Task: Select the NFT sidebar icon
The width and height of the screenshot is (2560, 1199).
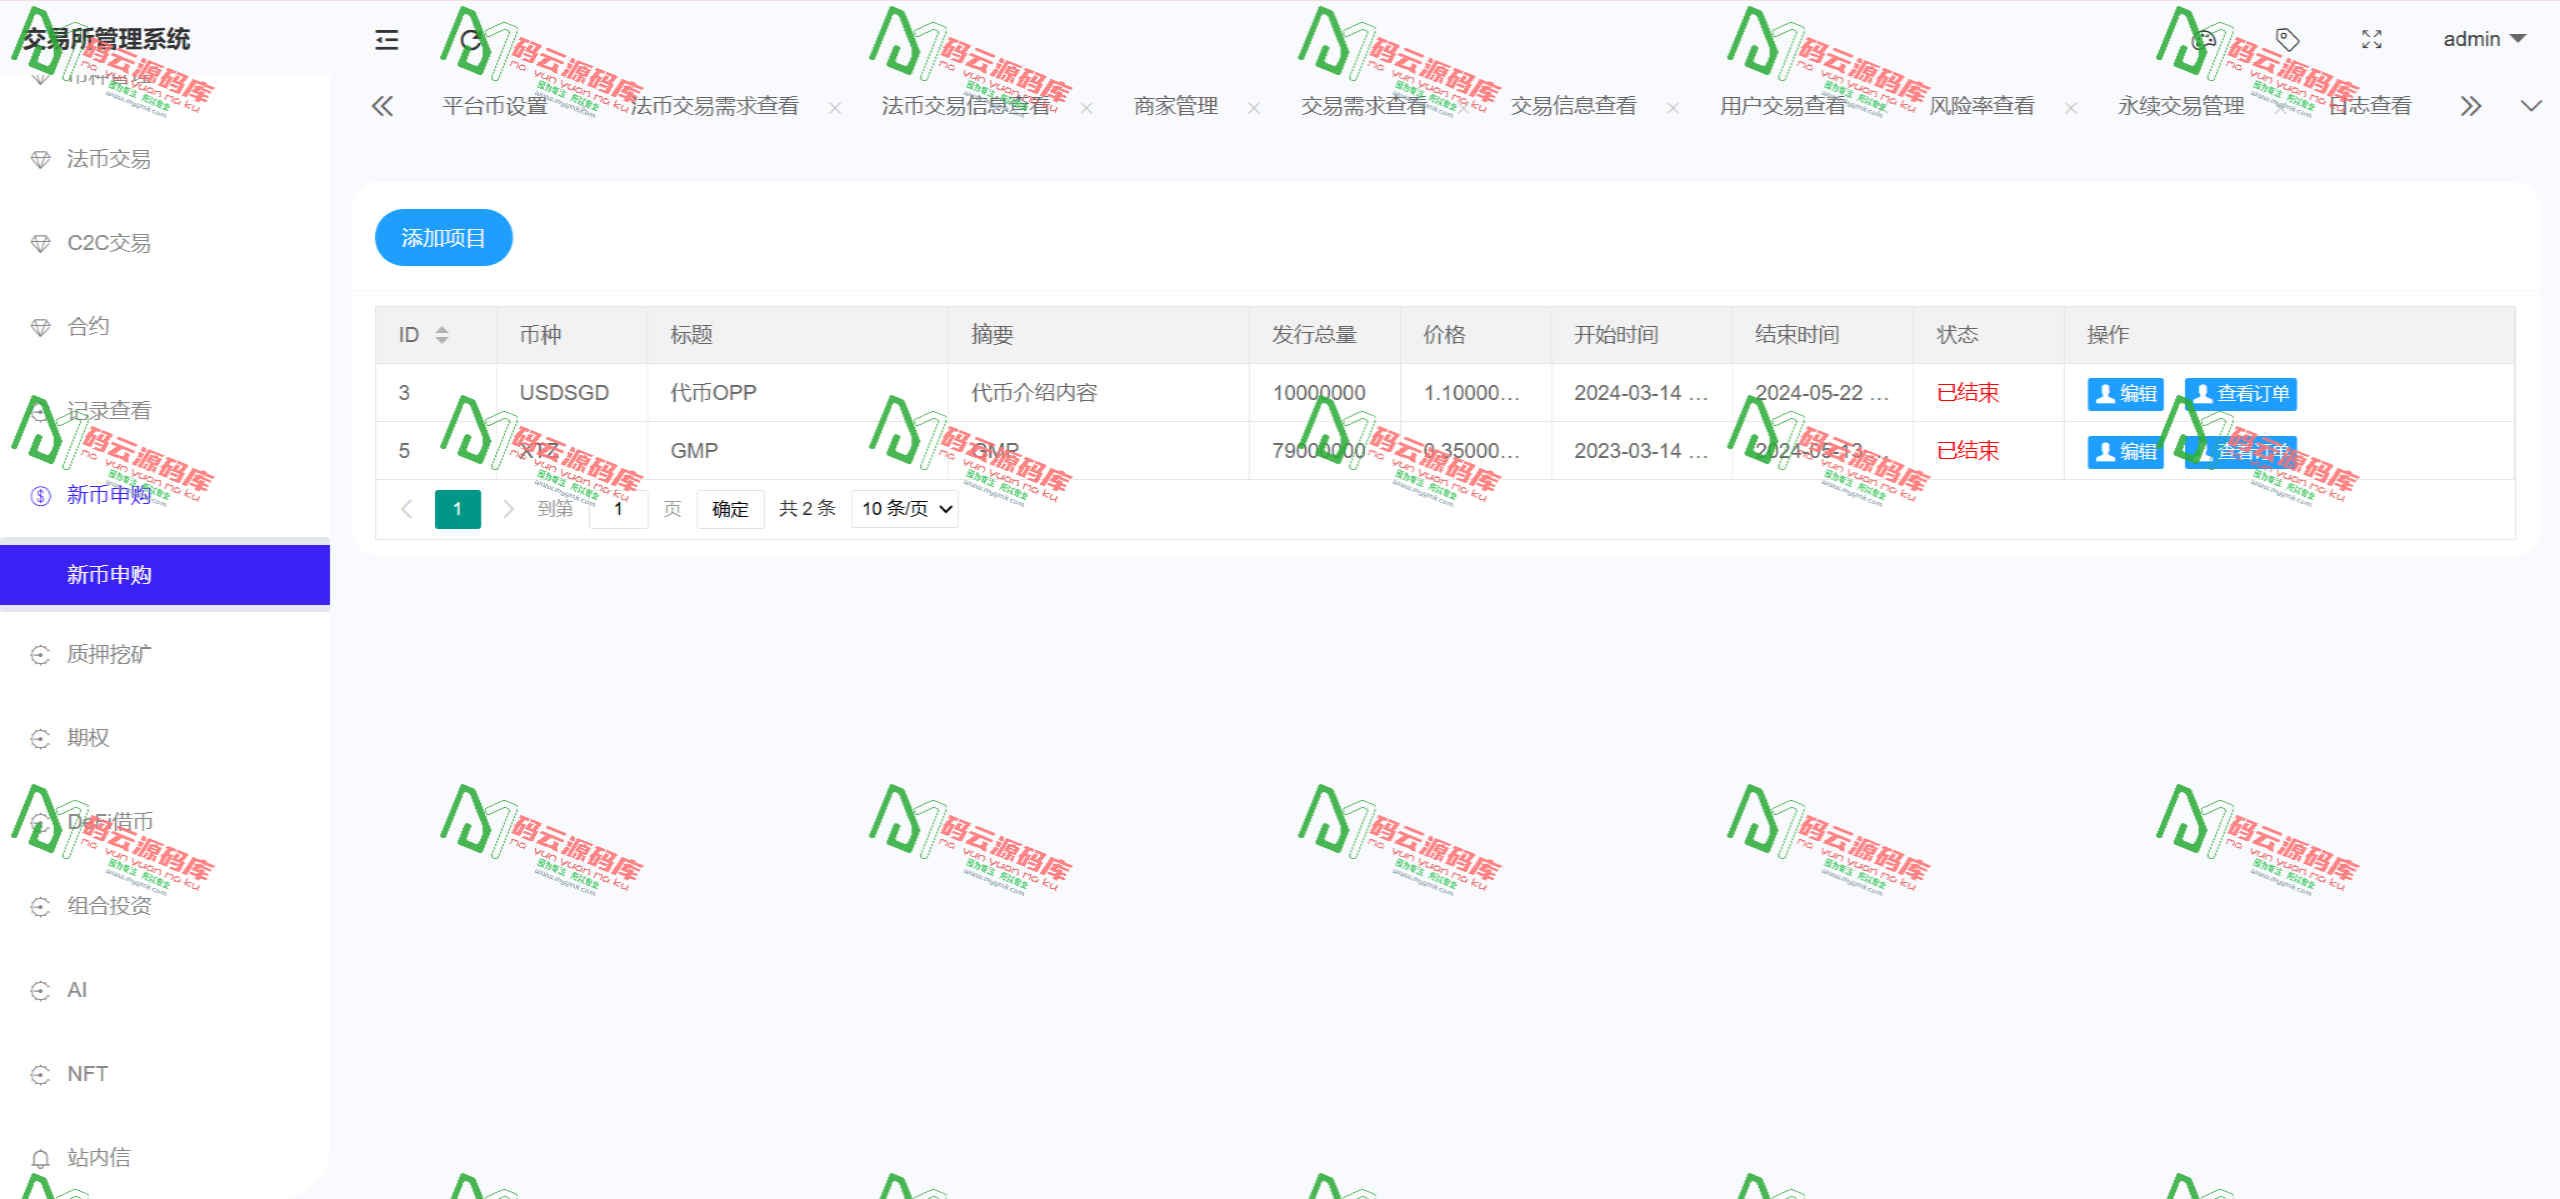Action: [x=40, y=1073]
